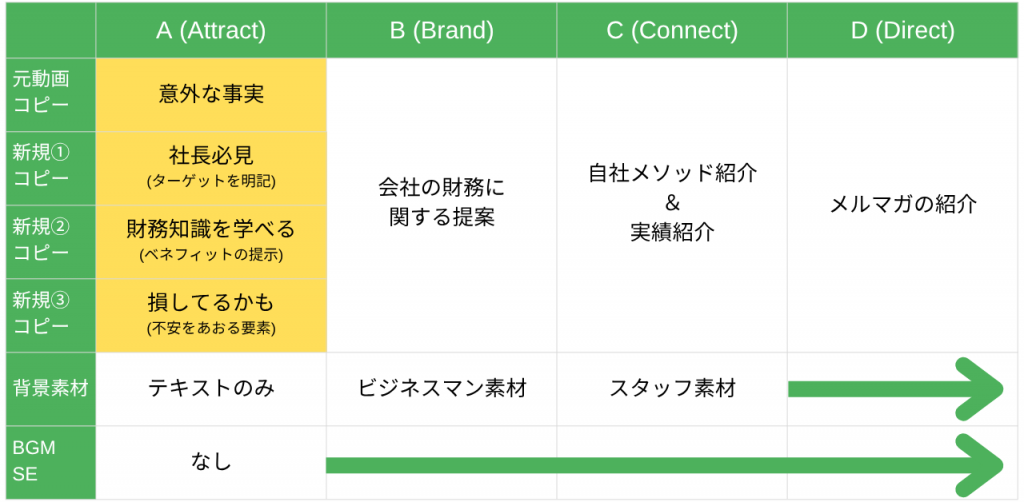The image size is (1024, 502).
Task: Click the 背景素材 row label
Action: (51, 390)
